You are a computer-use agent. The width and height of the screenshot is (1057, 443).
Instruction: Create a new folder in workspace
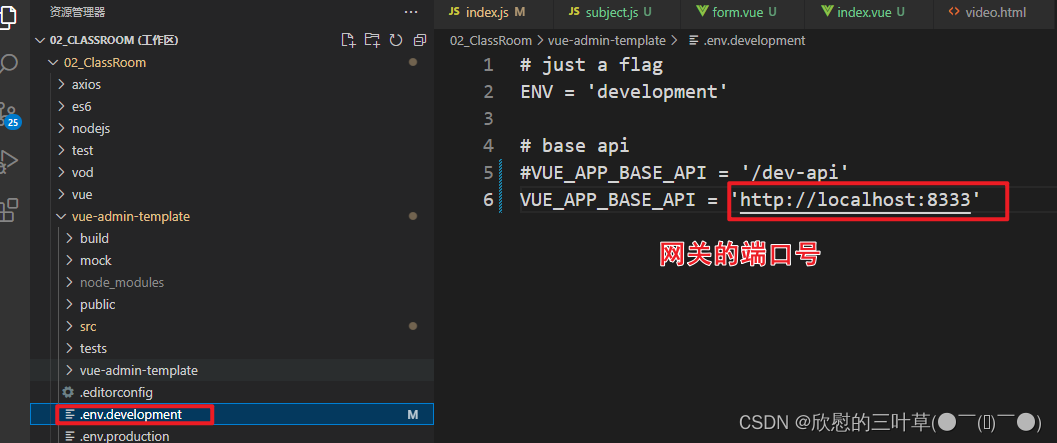[x=372, y=40]
